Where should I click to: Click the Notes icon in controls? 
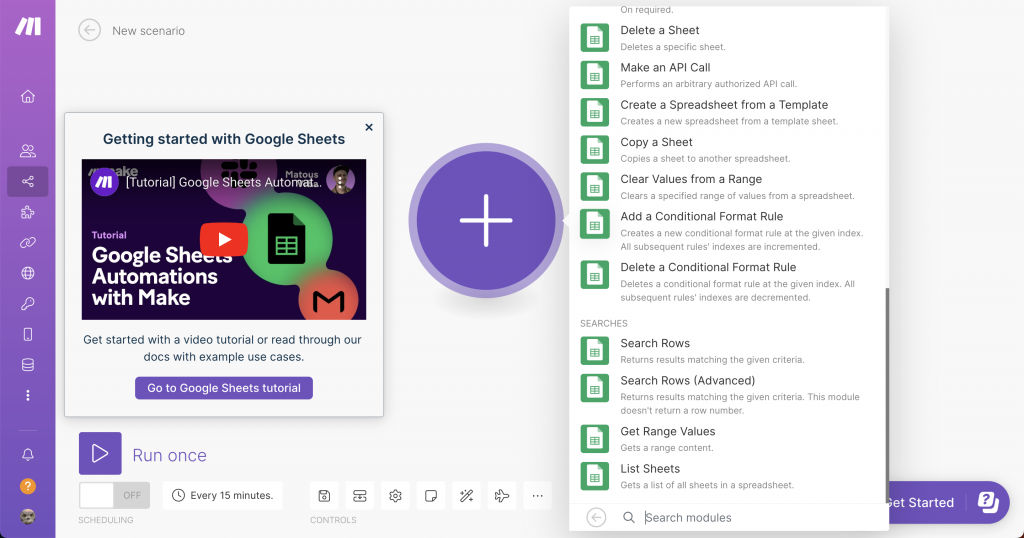[431, 496]
